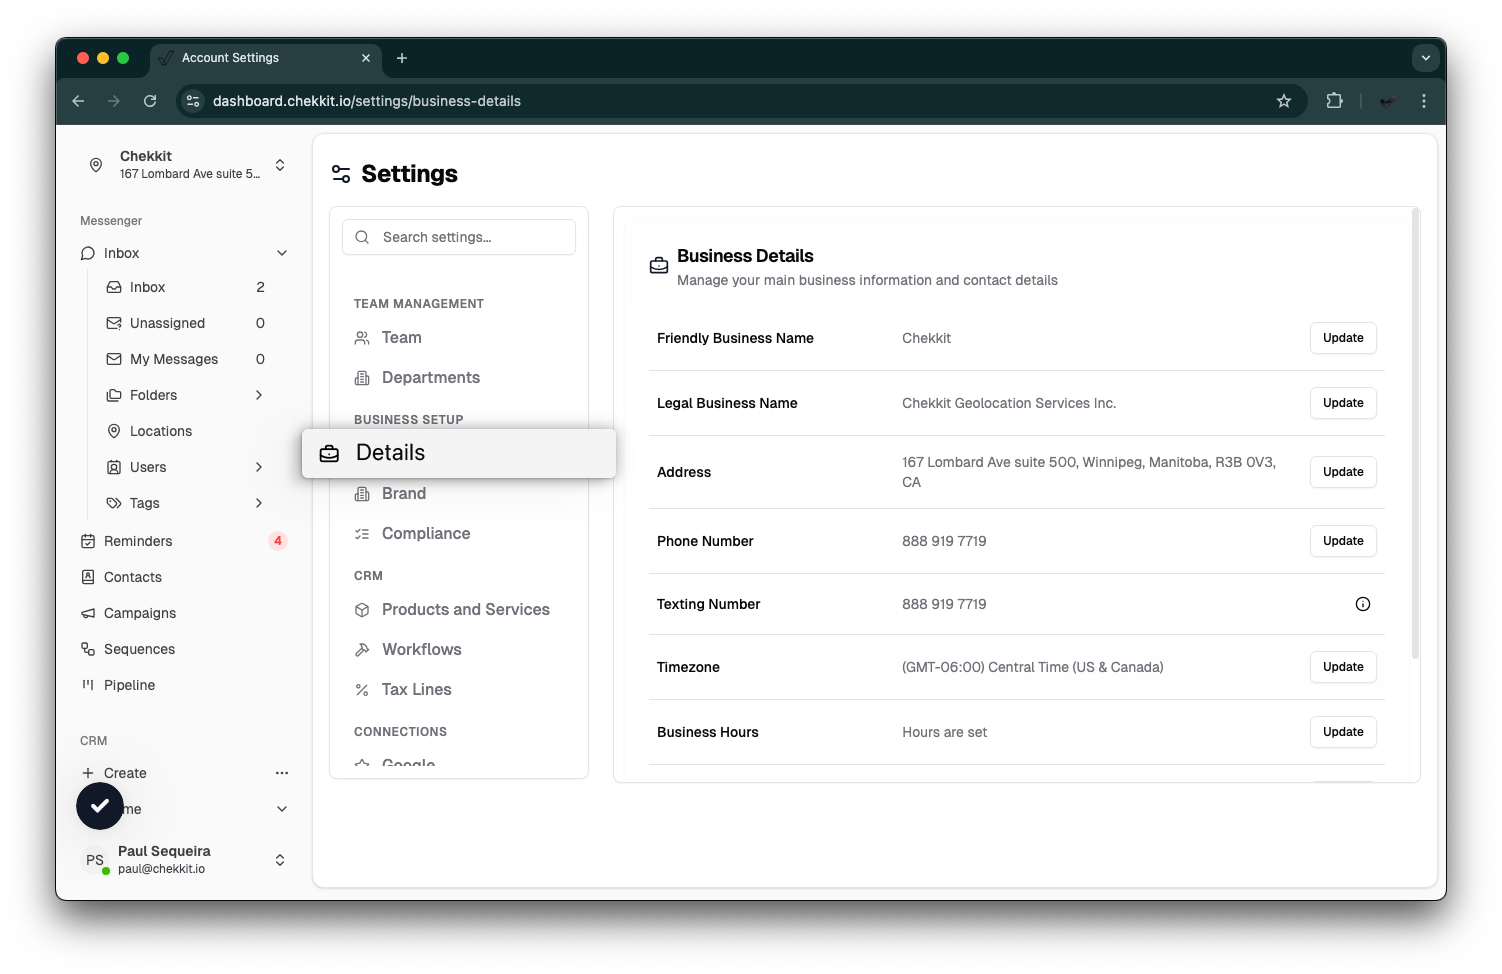Click the Pipeline icon in sidebar
Viewport: 1502px width, 974px height.
pyautogui.click(x=88, y=685)
